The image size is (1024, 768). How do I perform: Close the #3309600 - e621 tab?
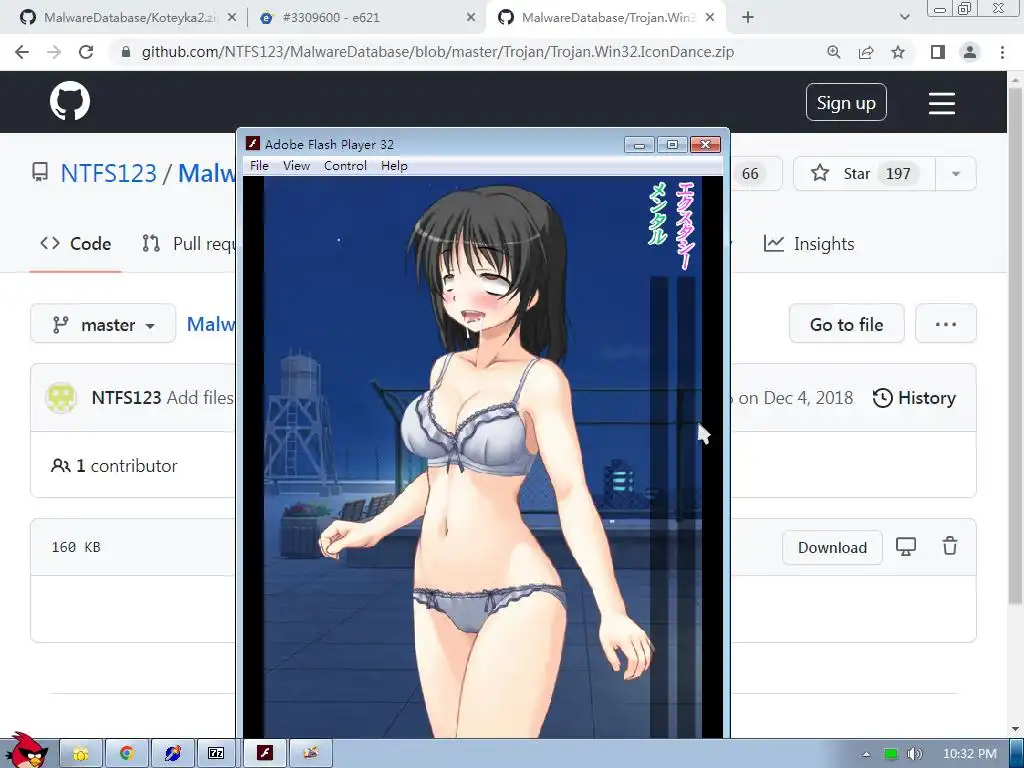pos(471,18)
